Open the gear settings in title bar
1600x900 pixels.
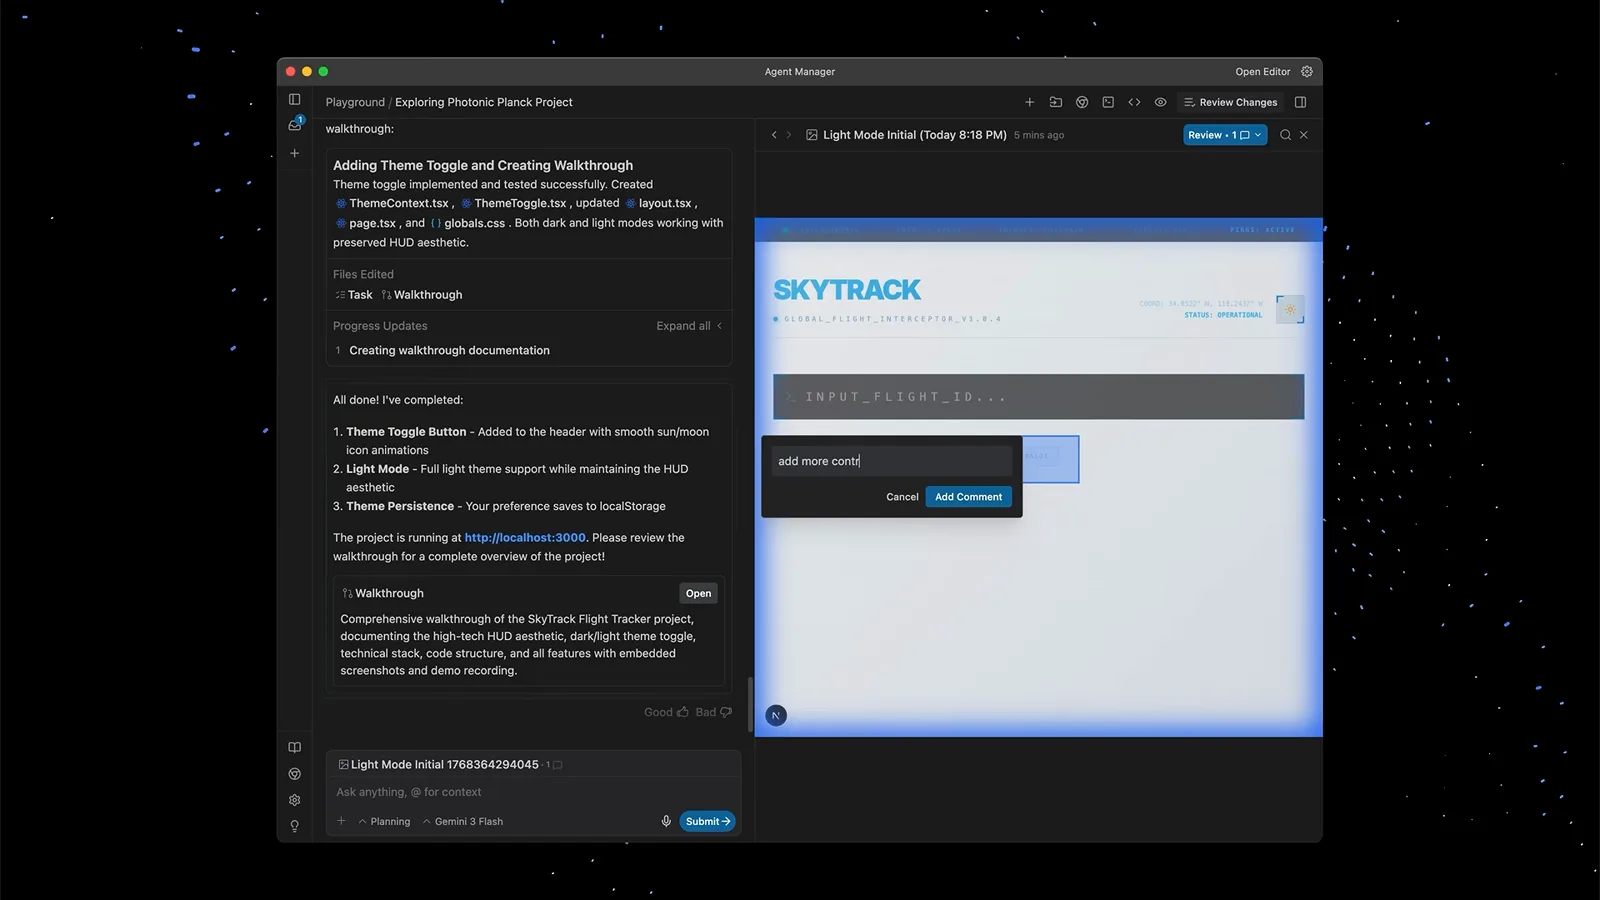point(1306,71)
